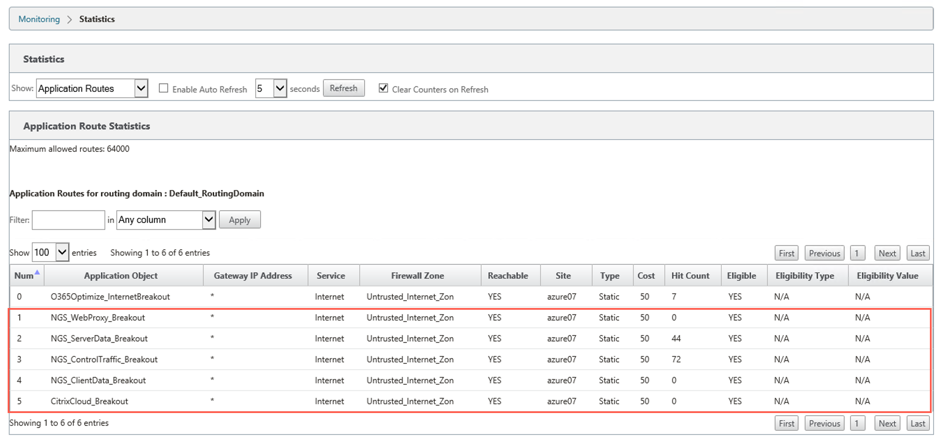
Task: Open the Show Application Routes dropdown
Action: tap(92, 88)
